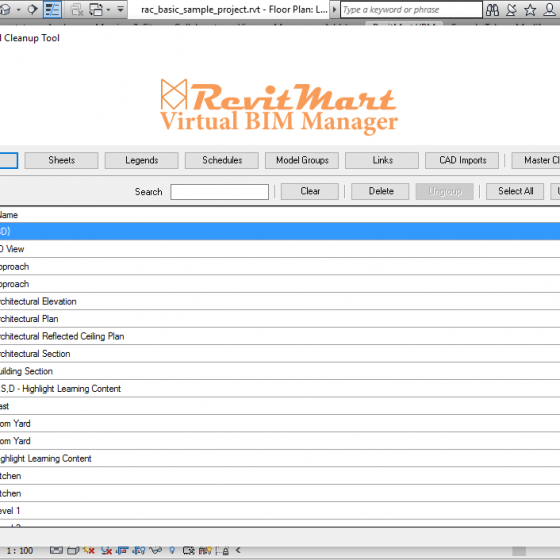Screen dimensions: 560x560
Task: Click the Cleanup Tool Search text box
Action: coord(219,192)
